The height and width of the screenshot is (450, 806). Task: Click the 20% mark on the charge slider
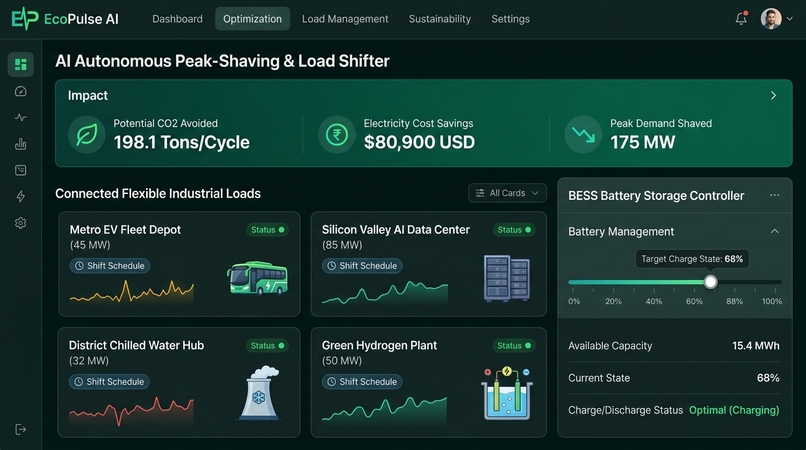pyautogui.click(x=613, y=301)
